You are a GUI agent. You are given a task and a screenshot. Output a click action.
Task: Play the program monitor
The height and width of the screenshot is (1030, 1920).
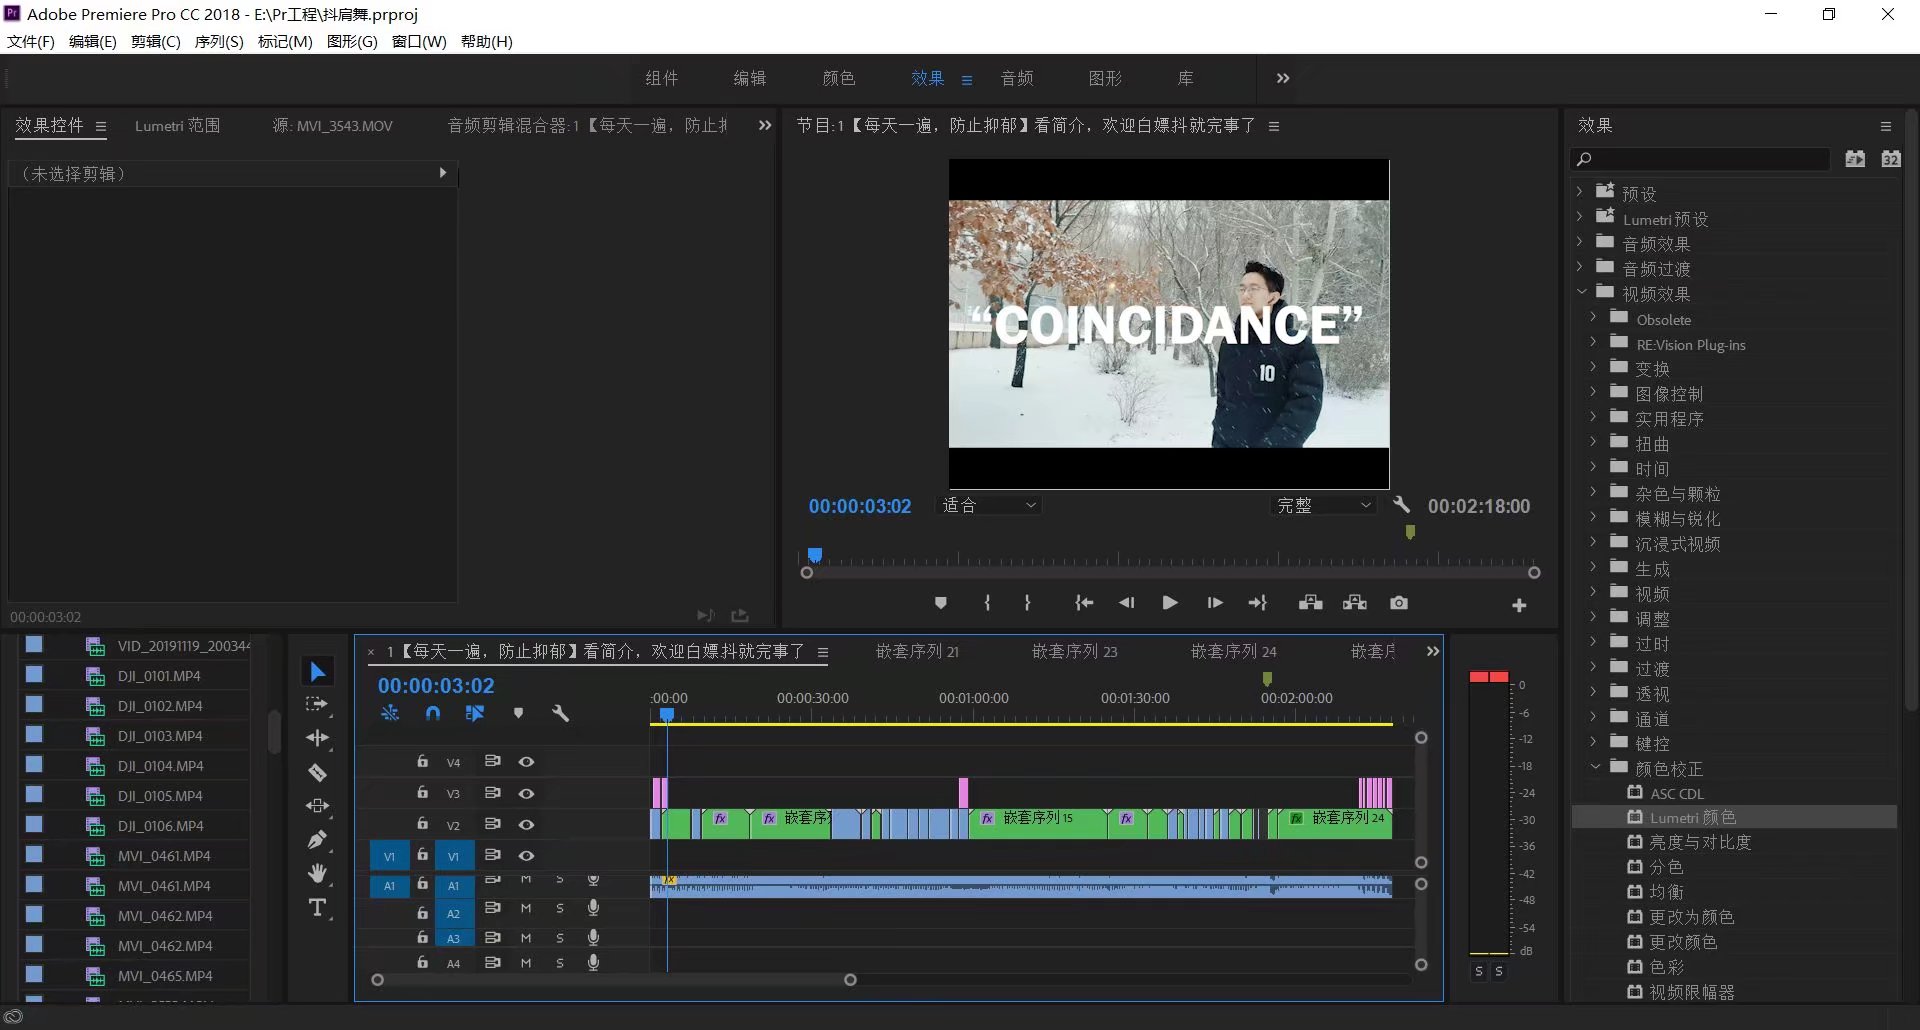coord(1169,603)
